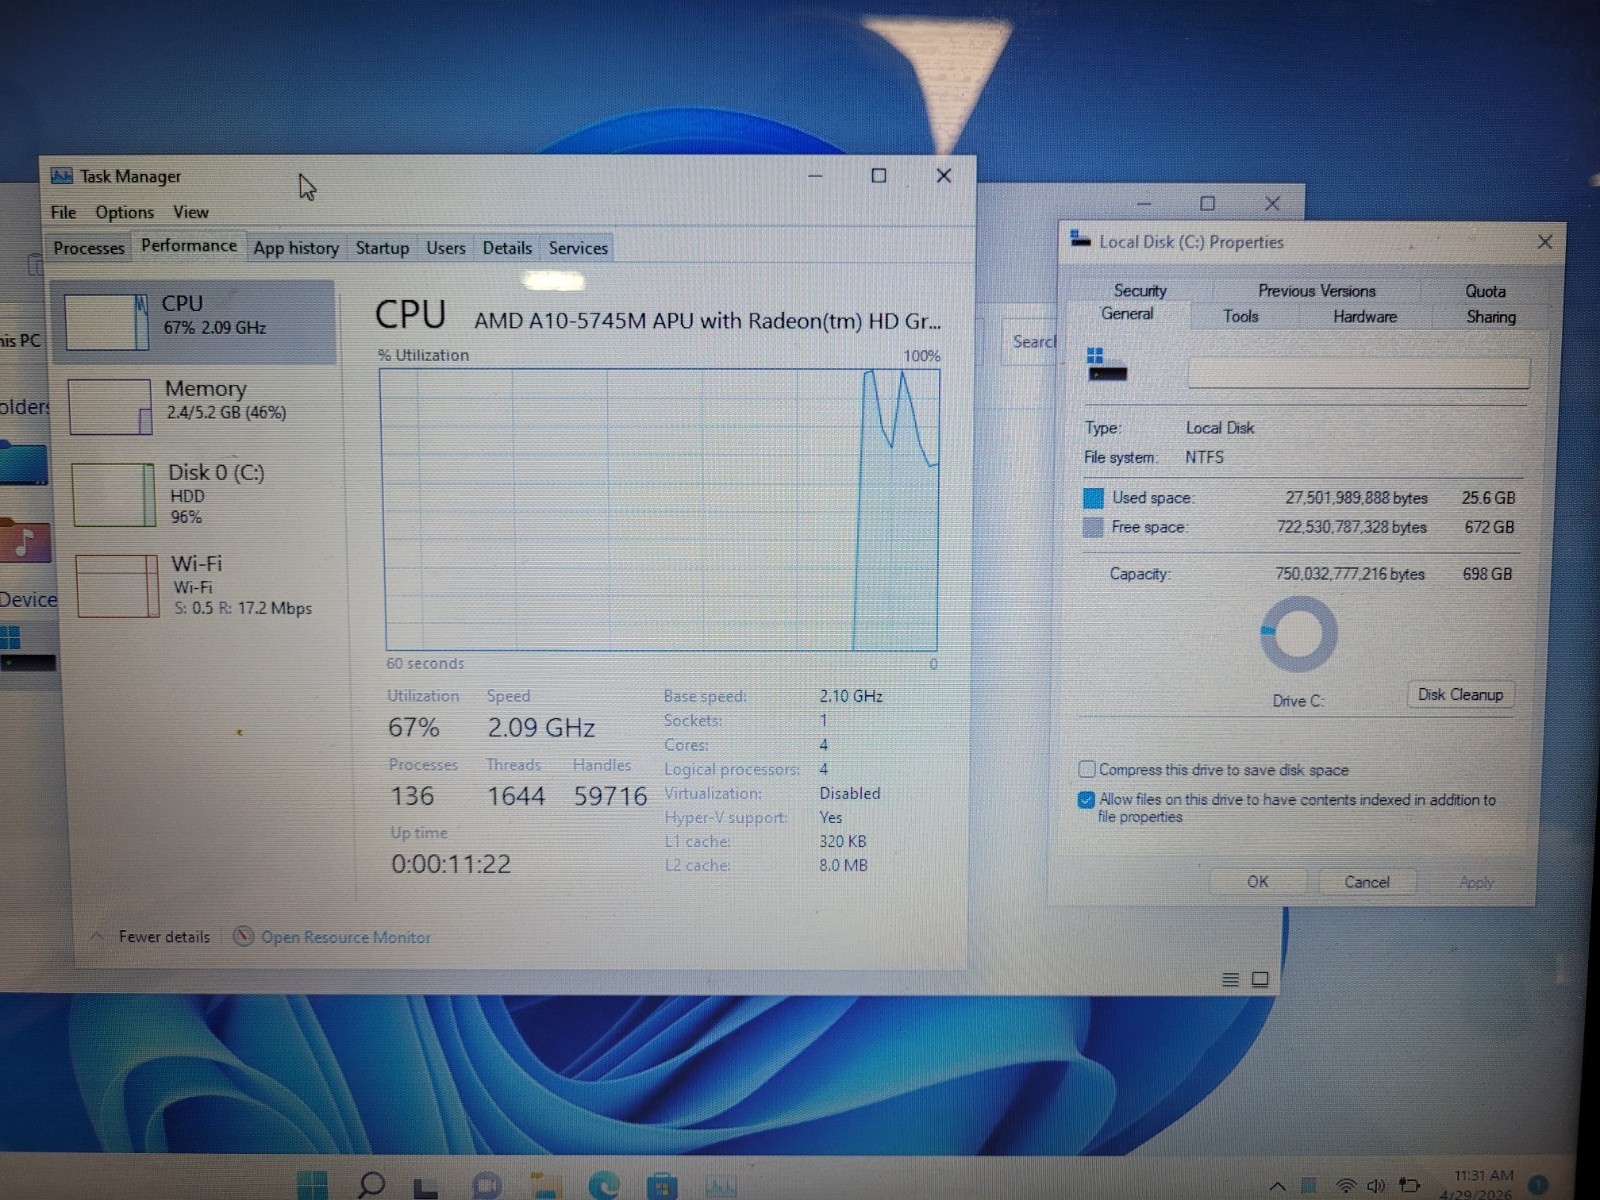The height and width of the screenshot is (1200, 1600).
Task: Switch File Explorer to details view icon
Action: tap(1231, 980)
